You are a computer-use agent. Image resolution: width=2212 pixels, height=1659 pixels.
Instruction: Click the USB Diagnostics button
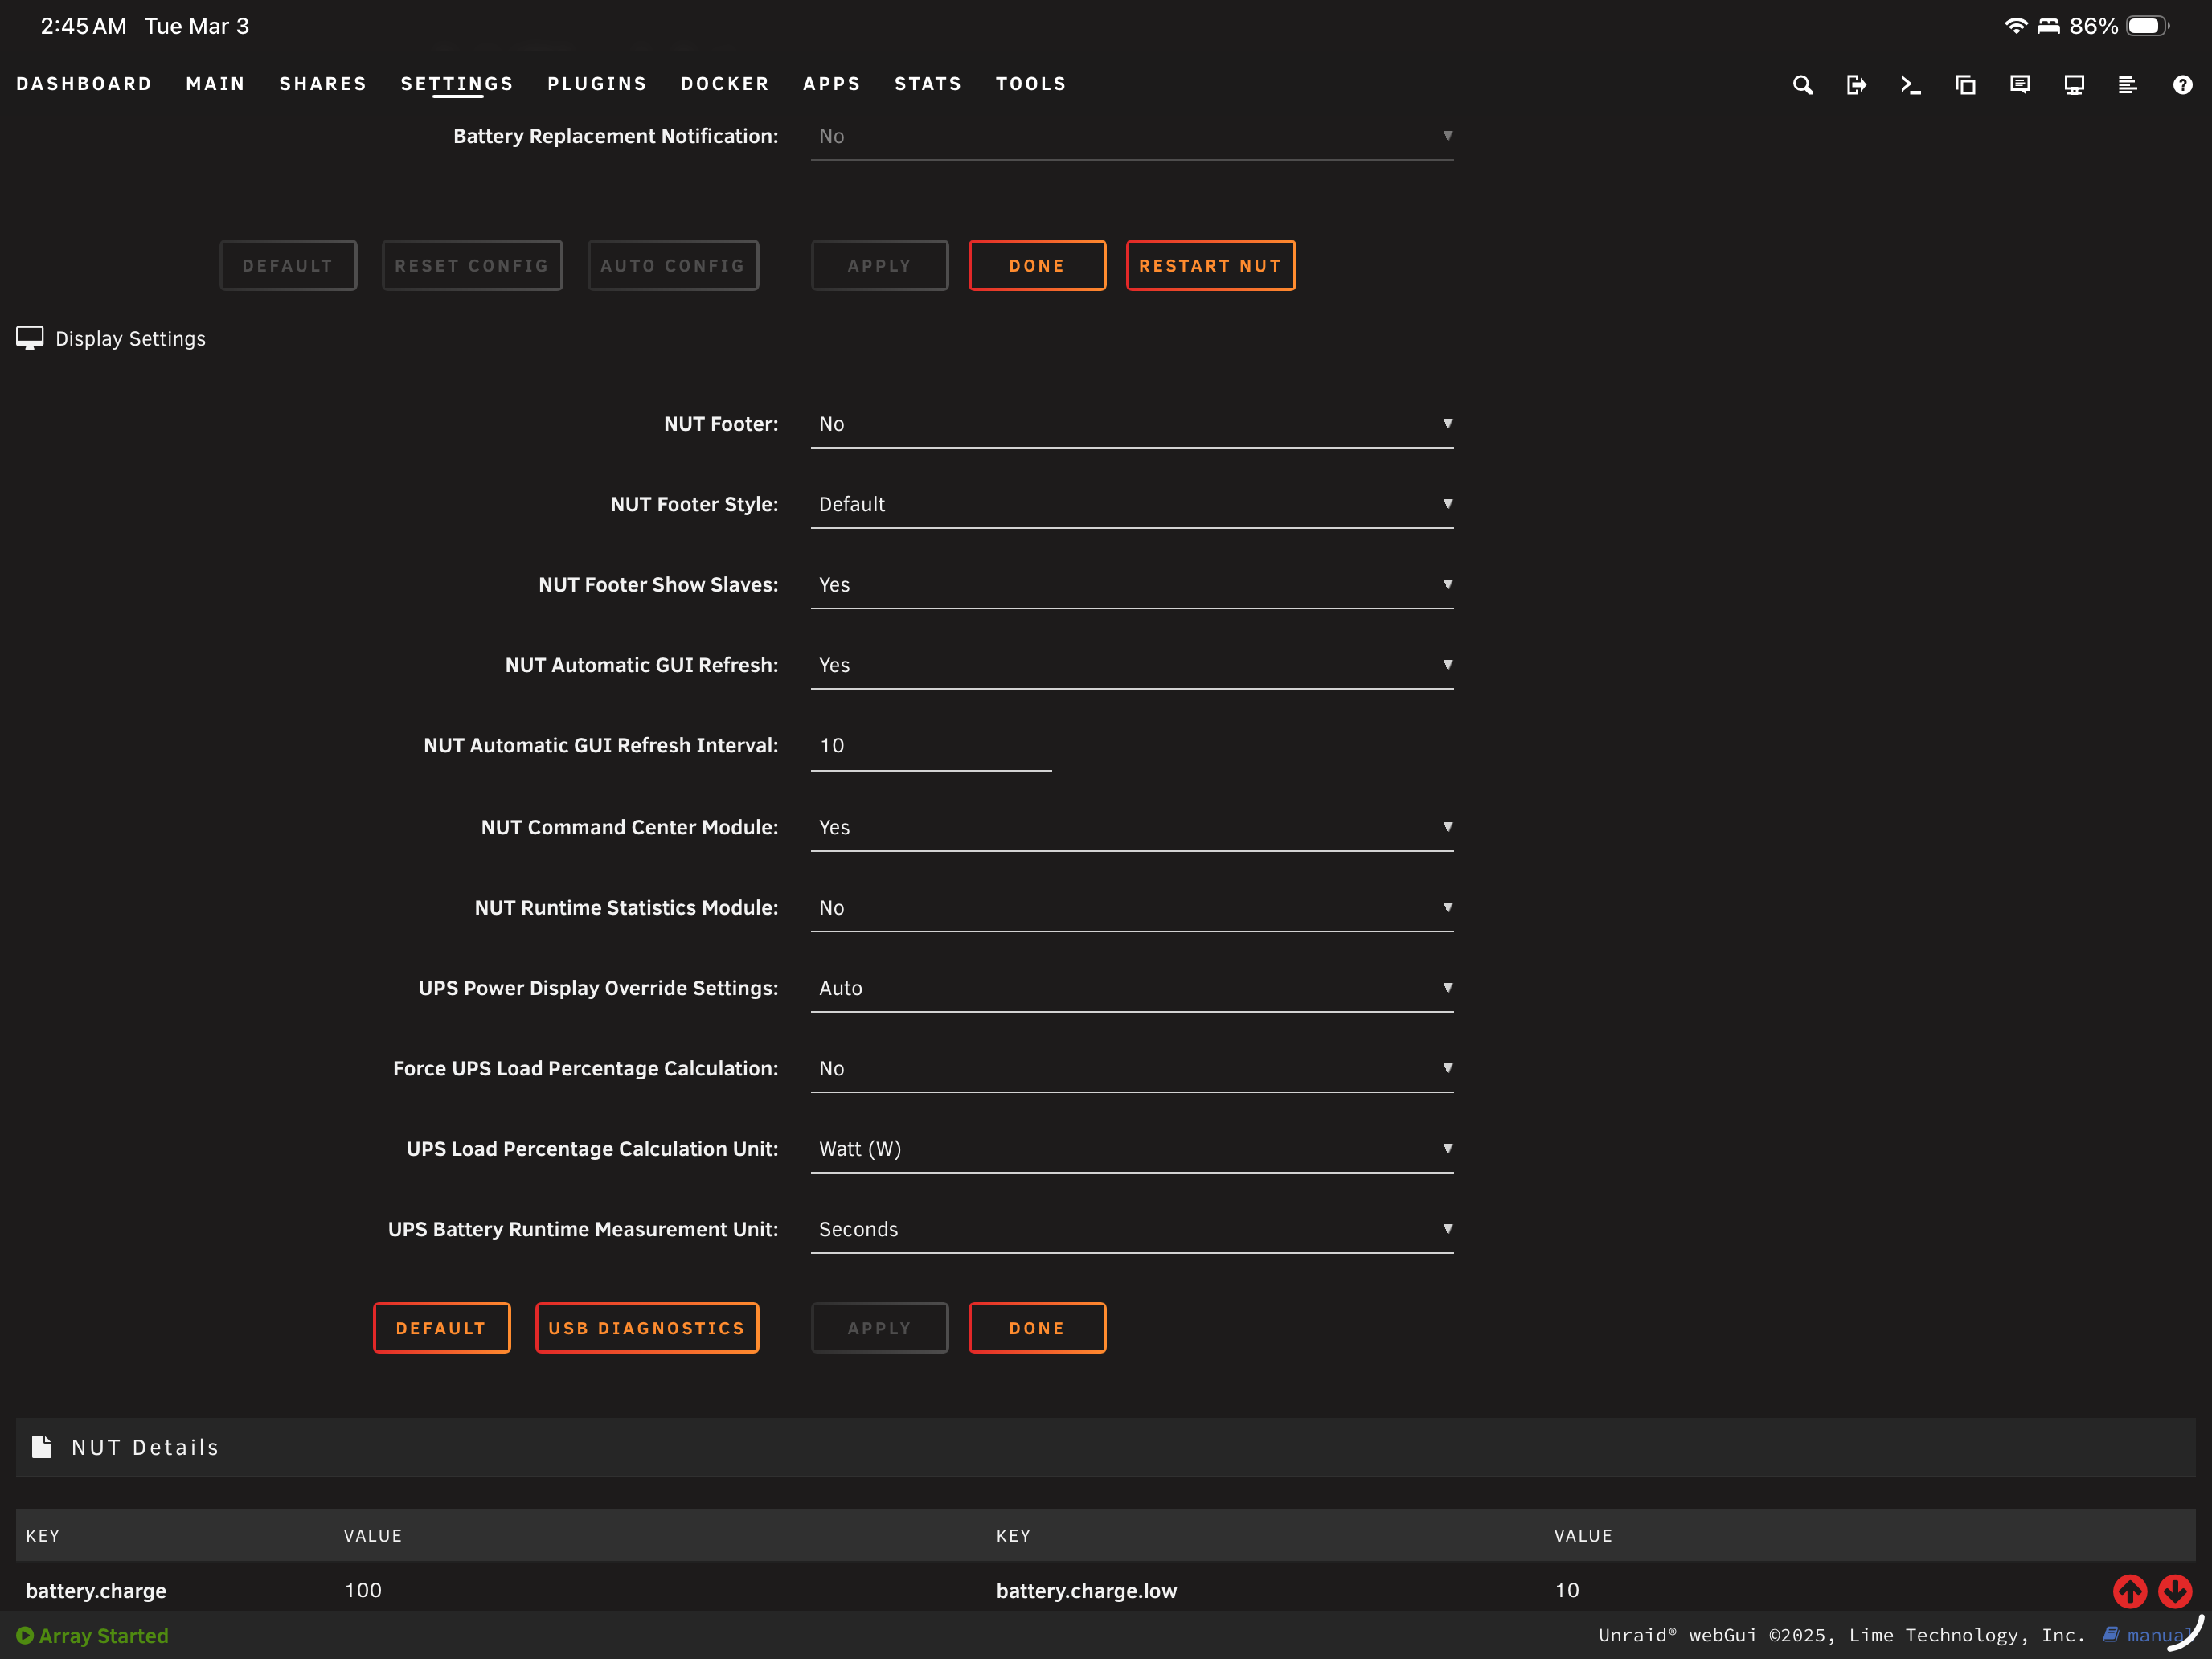click(646, 1328)
